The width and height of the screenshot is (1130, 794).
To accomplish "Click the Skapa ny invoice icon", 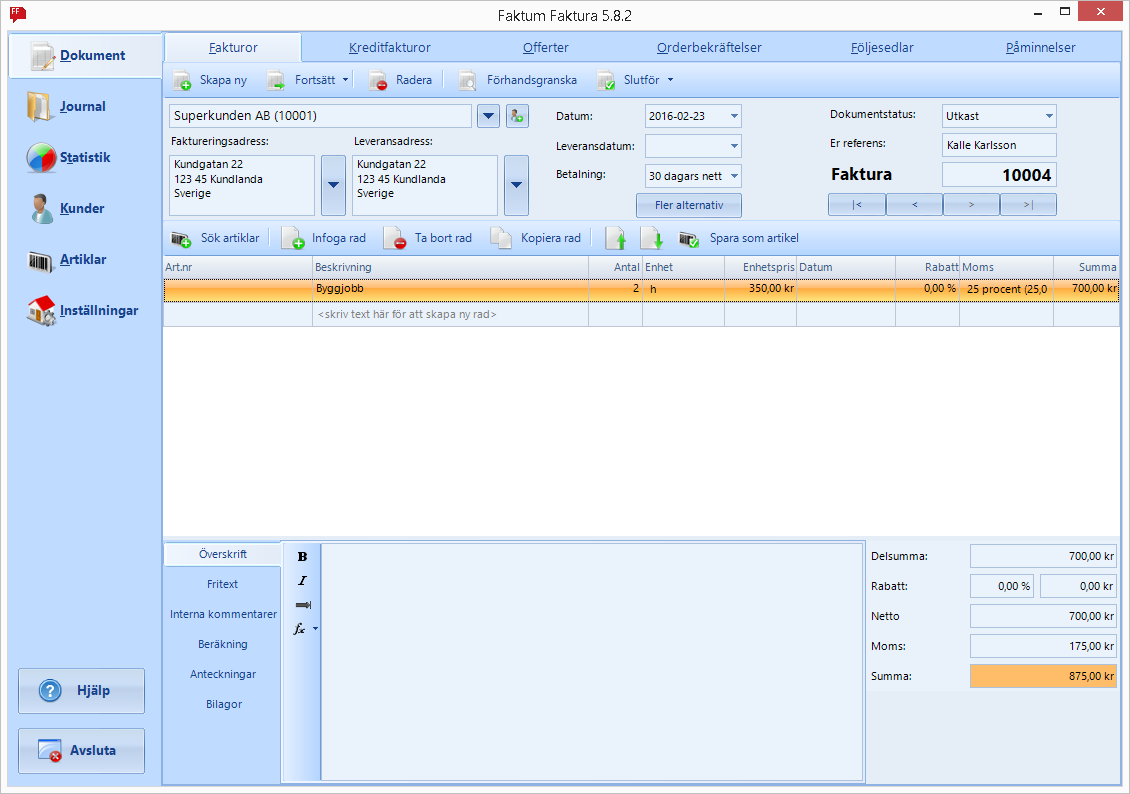I will 182,81.
